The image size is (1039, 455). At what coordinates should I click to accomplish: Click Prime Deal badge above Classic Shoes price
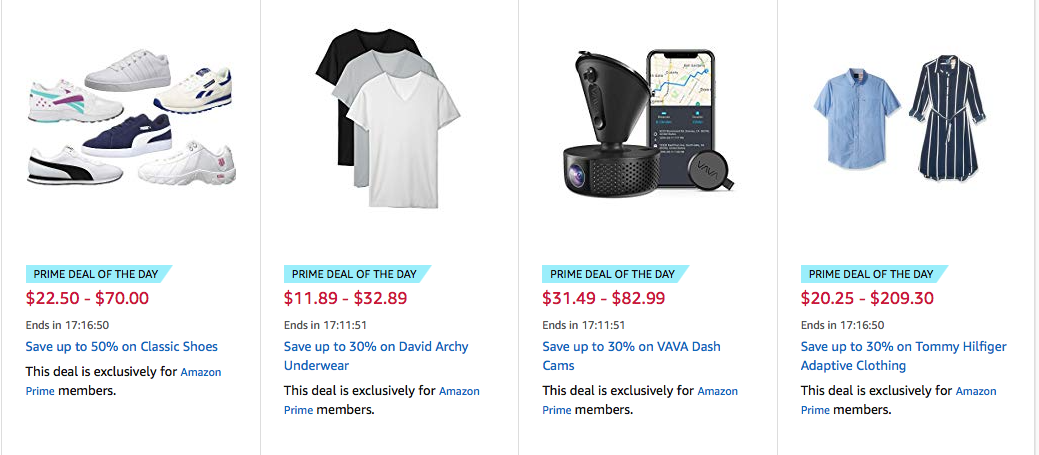98,274
